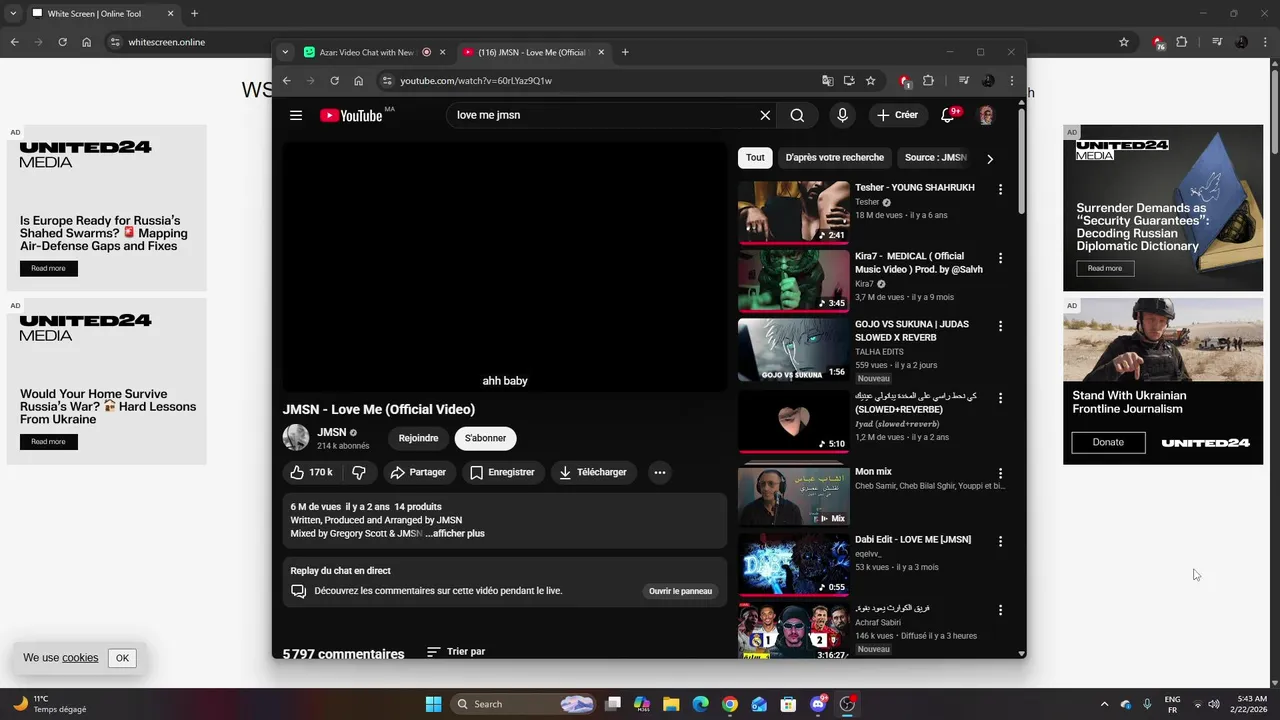Open the JMSN channel avatar
This screenshot has height=720, width=1280.
pos(296,437)
